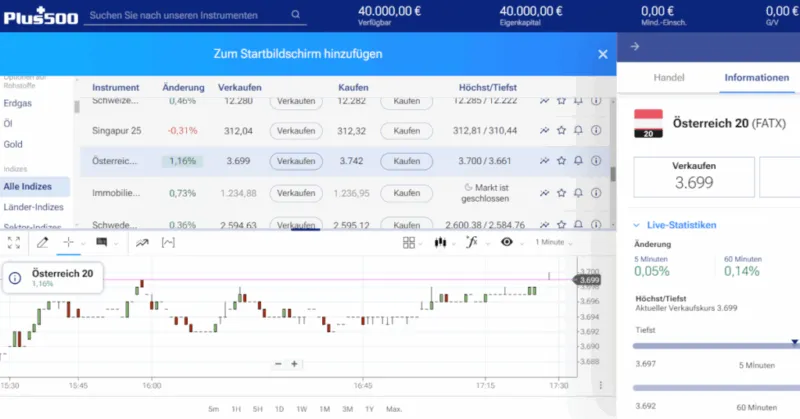Click info icon on Österreich 20 chart label
This screenshot has width=800, height=419.
(15, 278)
